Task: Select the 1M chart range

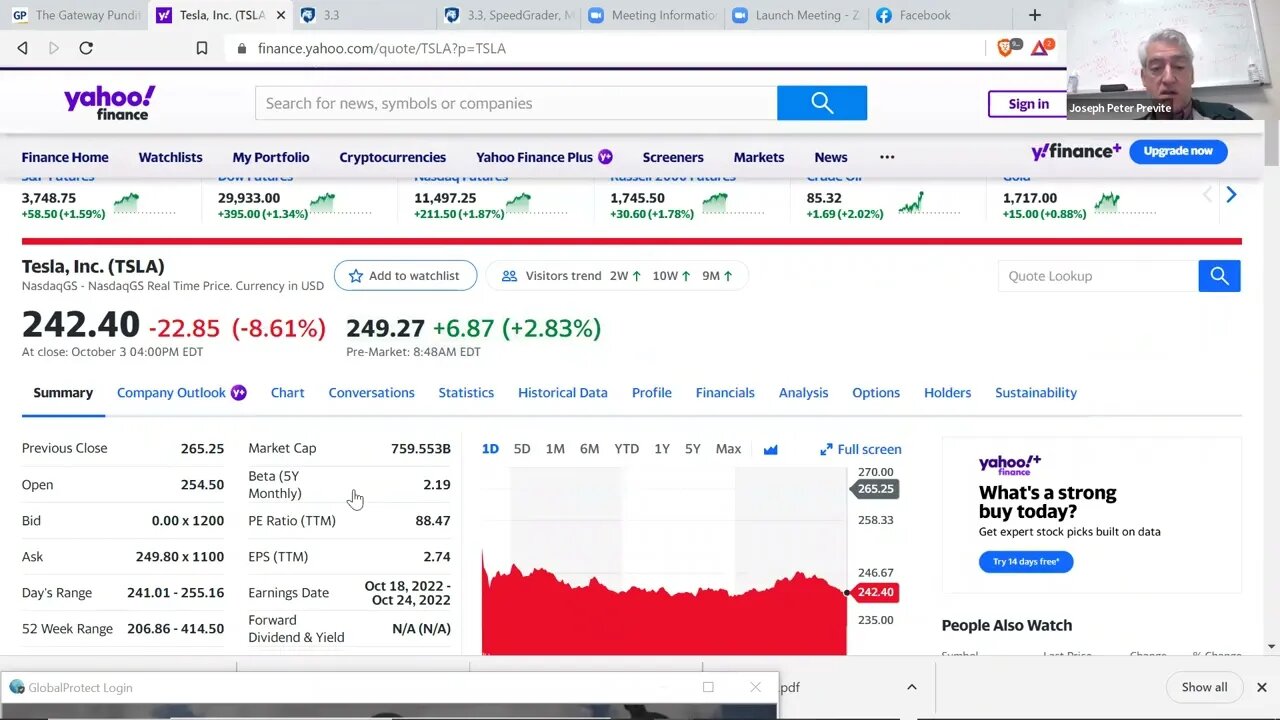Action: 555,449
